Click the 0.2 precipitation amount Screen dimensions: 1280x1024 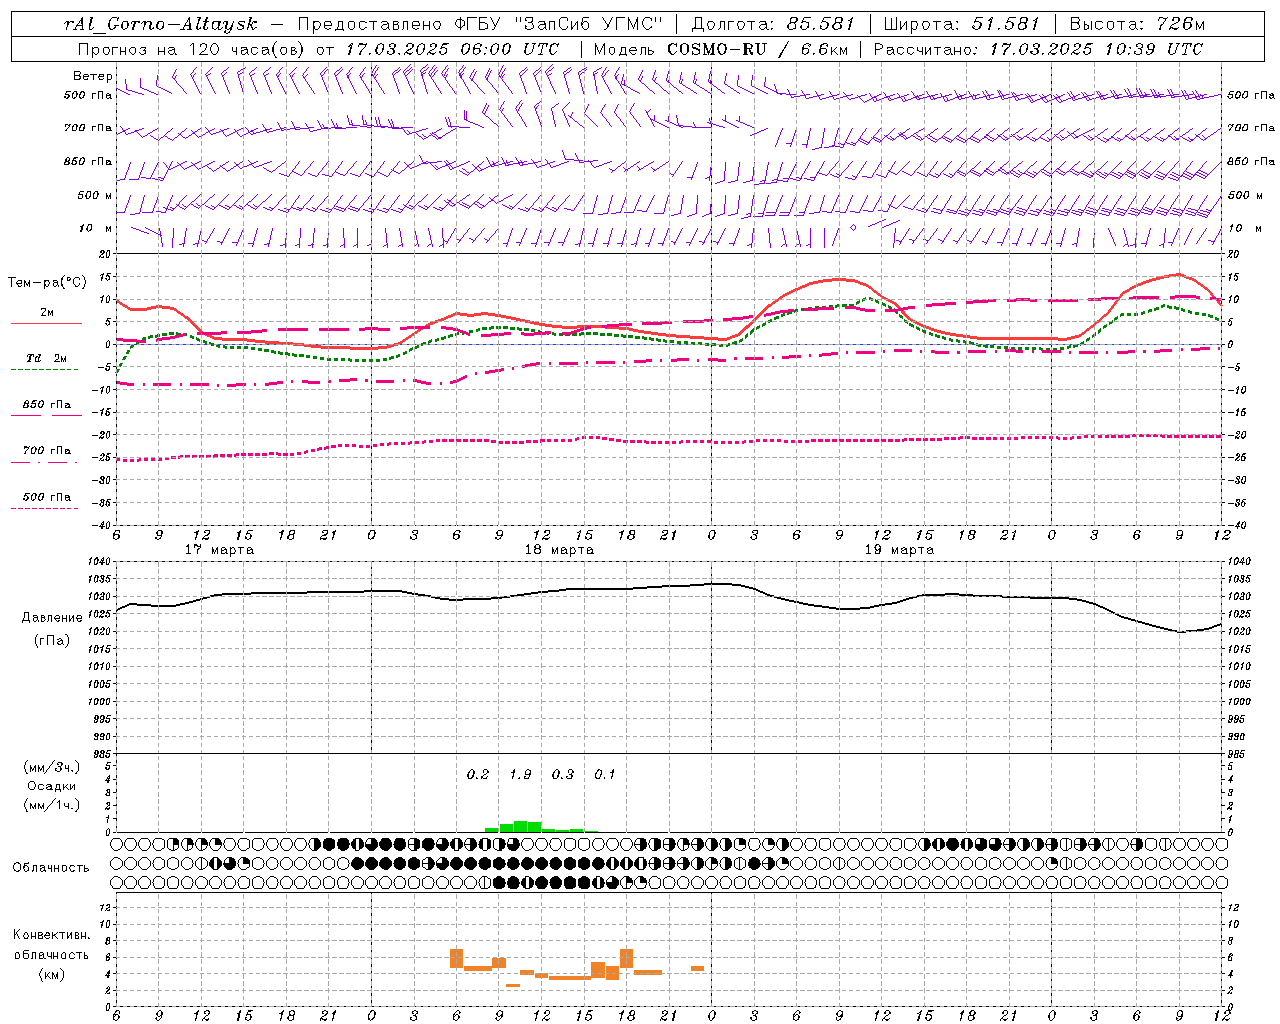point(478,775)
